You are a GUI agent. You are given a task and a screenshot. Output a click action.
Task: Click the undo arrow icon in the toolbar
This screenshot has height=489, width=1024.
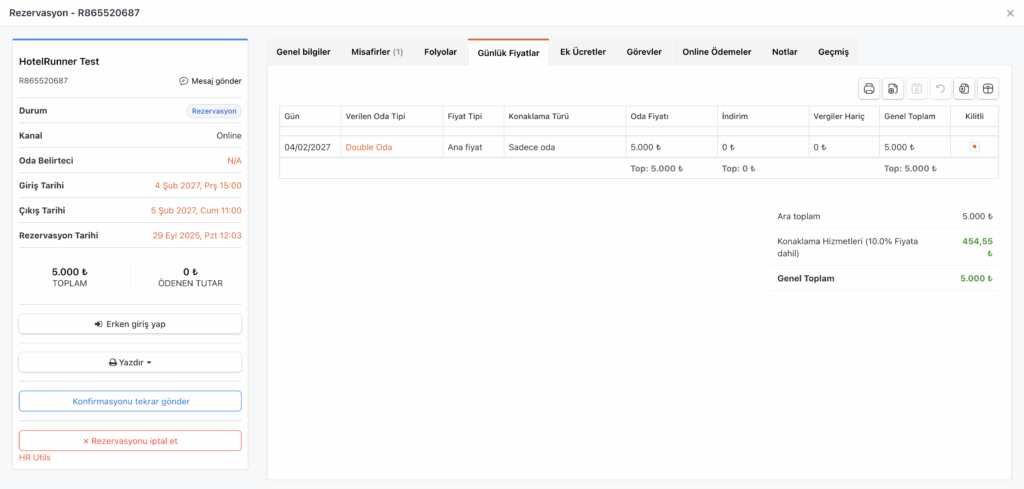pyautogui.click(x=941, y=89)
